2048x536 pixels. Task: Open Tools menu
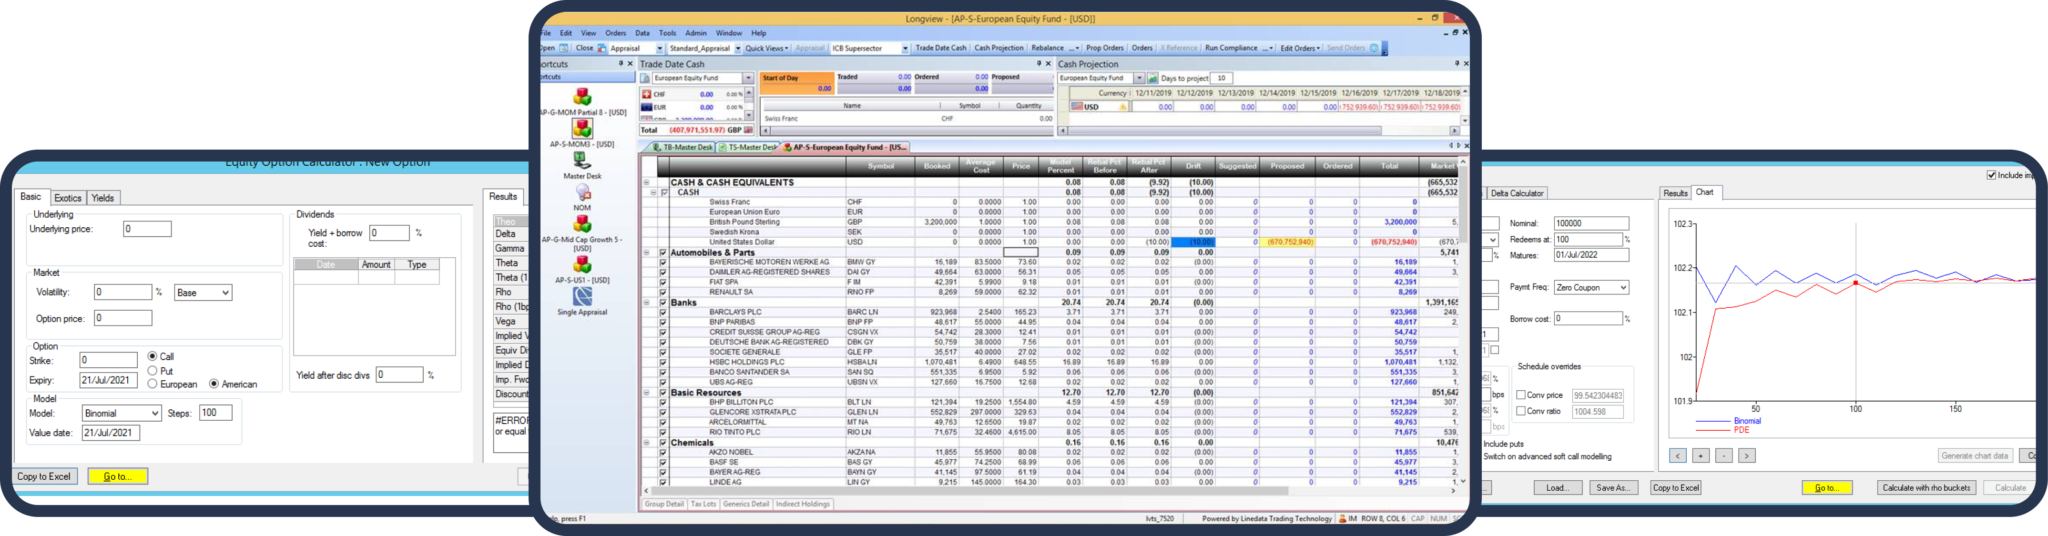click(667, 33)
